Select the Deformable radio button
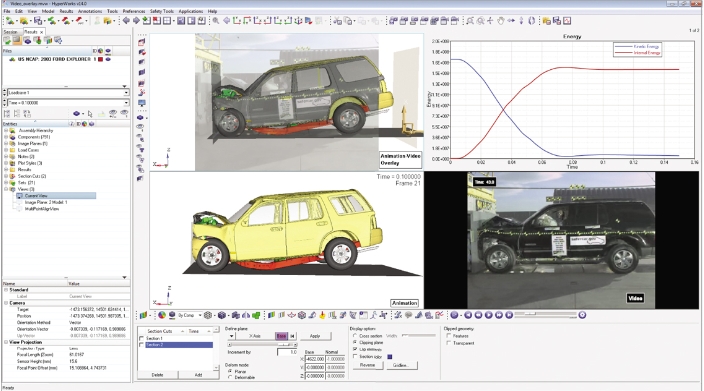This screenshot has height=391, width=704. 230,378
